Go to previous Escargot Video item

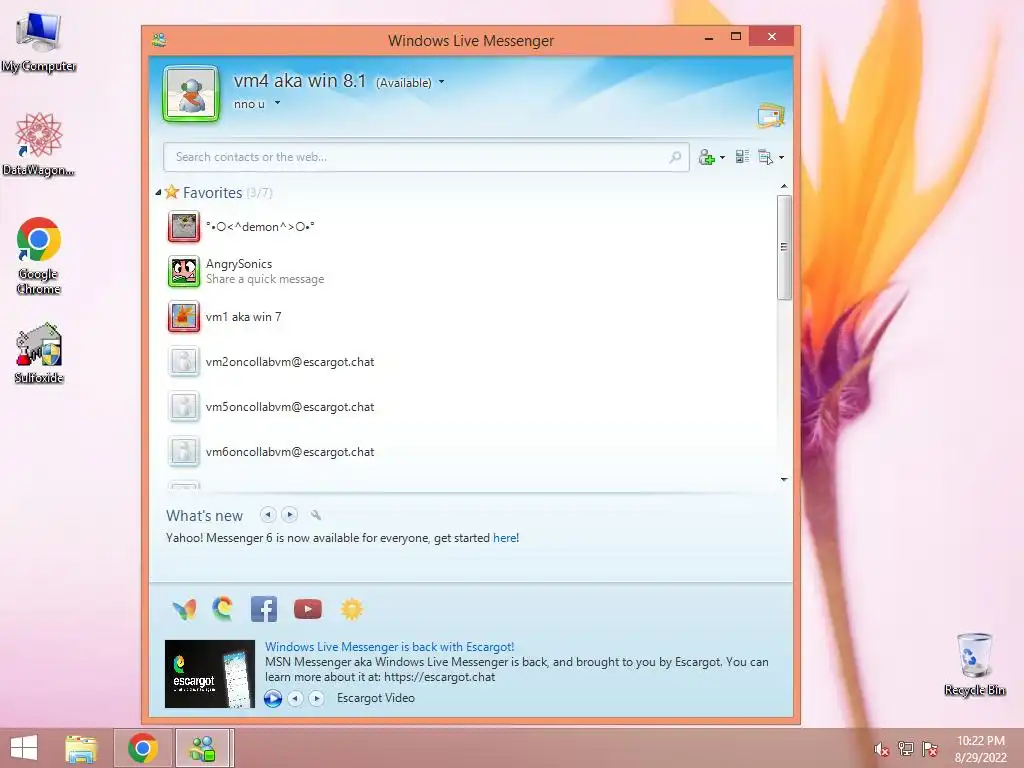[295, 699]
